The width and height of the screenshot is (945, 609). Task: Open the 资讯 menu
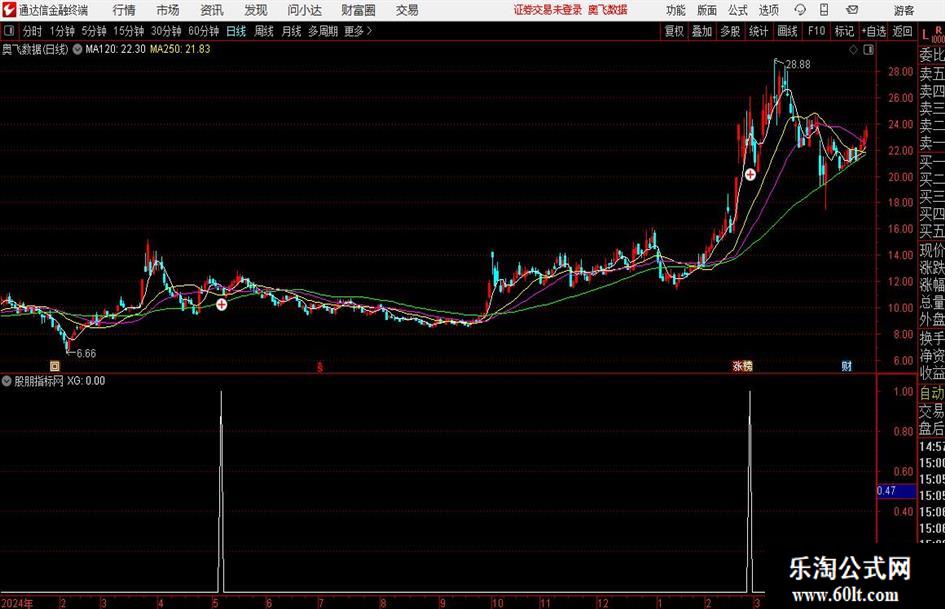pos(212,10)
